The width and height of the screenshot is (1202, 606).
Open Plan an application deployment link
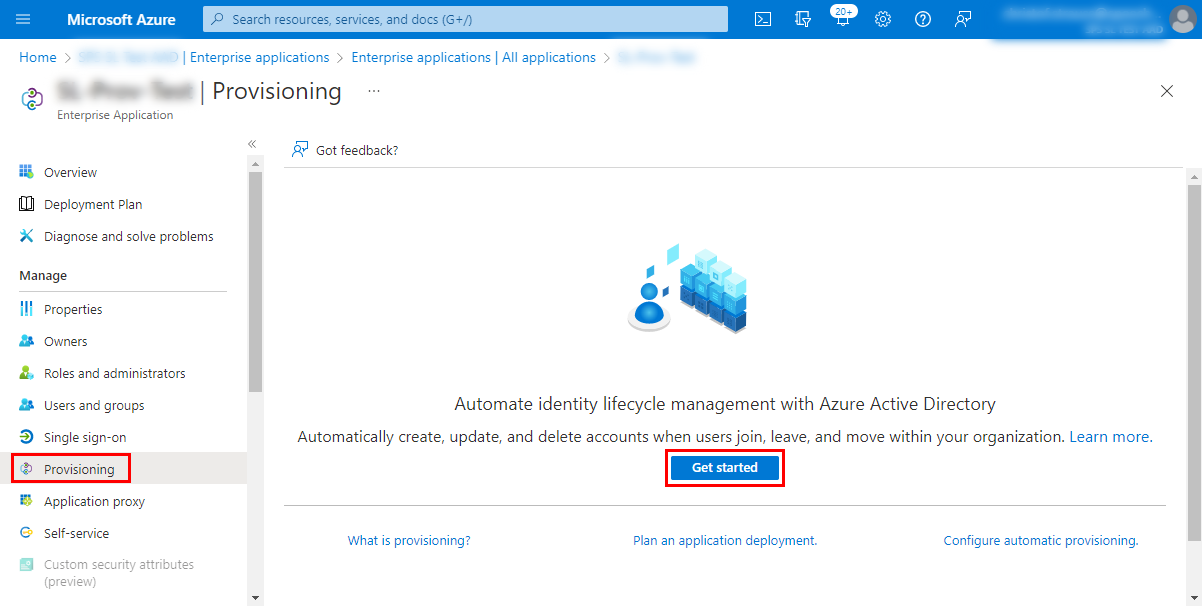coord(725,540)
